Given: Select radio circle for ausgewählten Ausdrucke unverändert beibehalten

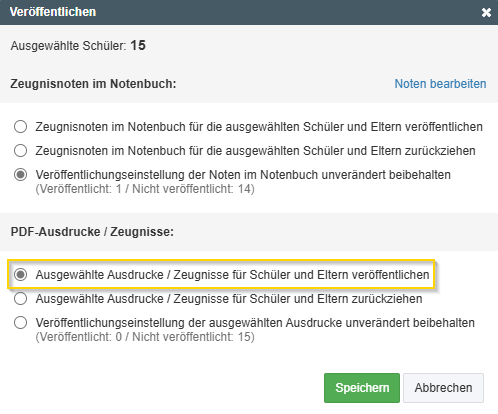Looking at the screenshot, I should pos(21,323).
